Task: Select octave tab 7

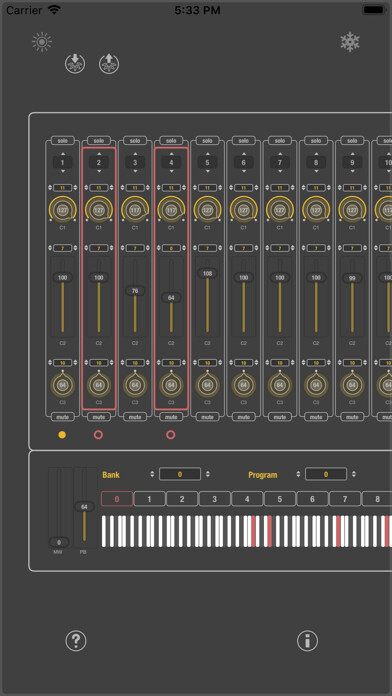Action: tap(345, 499)
